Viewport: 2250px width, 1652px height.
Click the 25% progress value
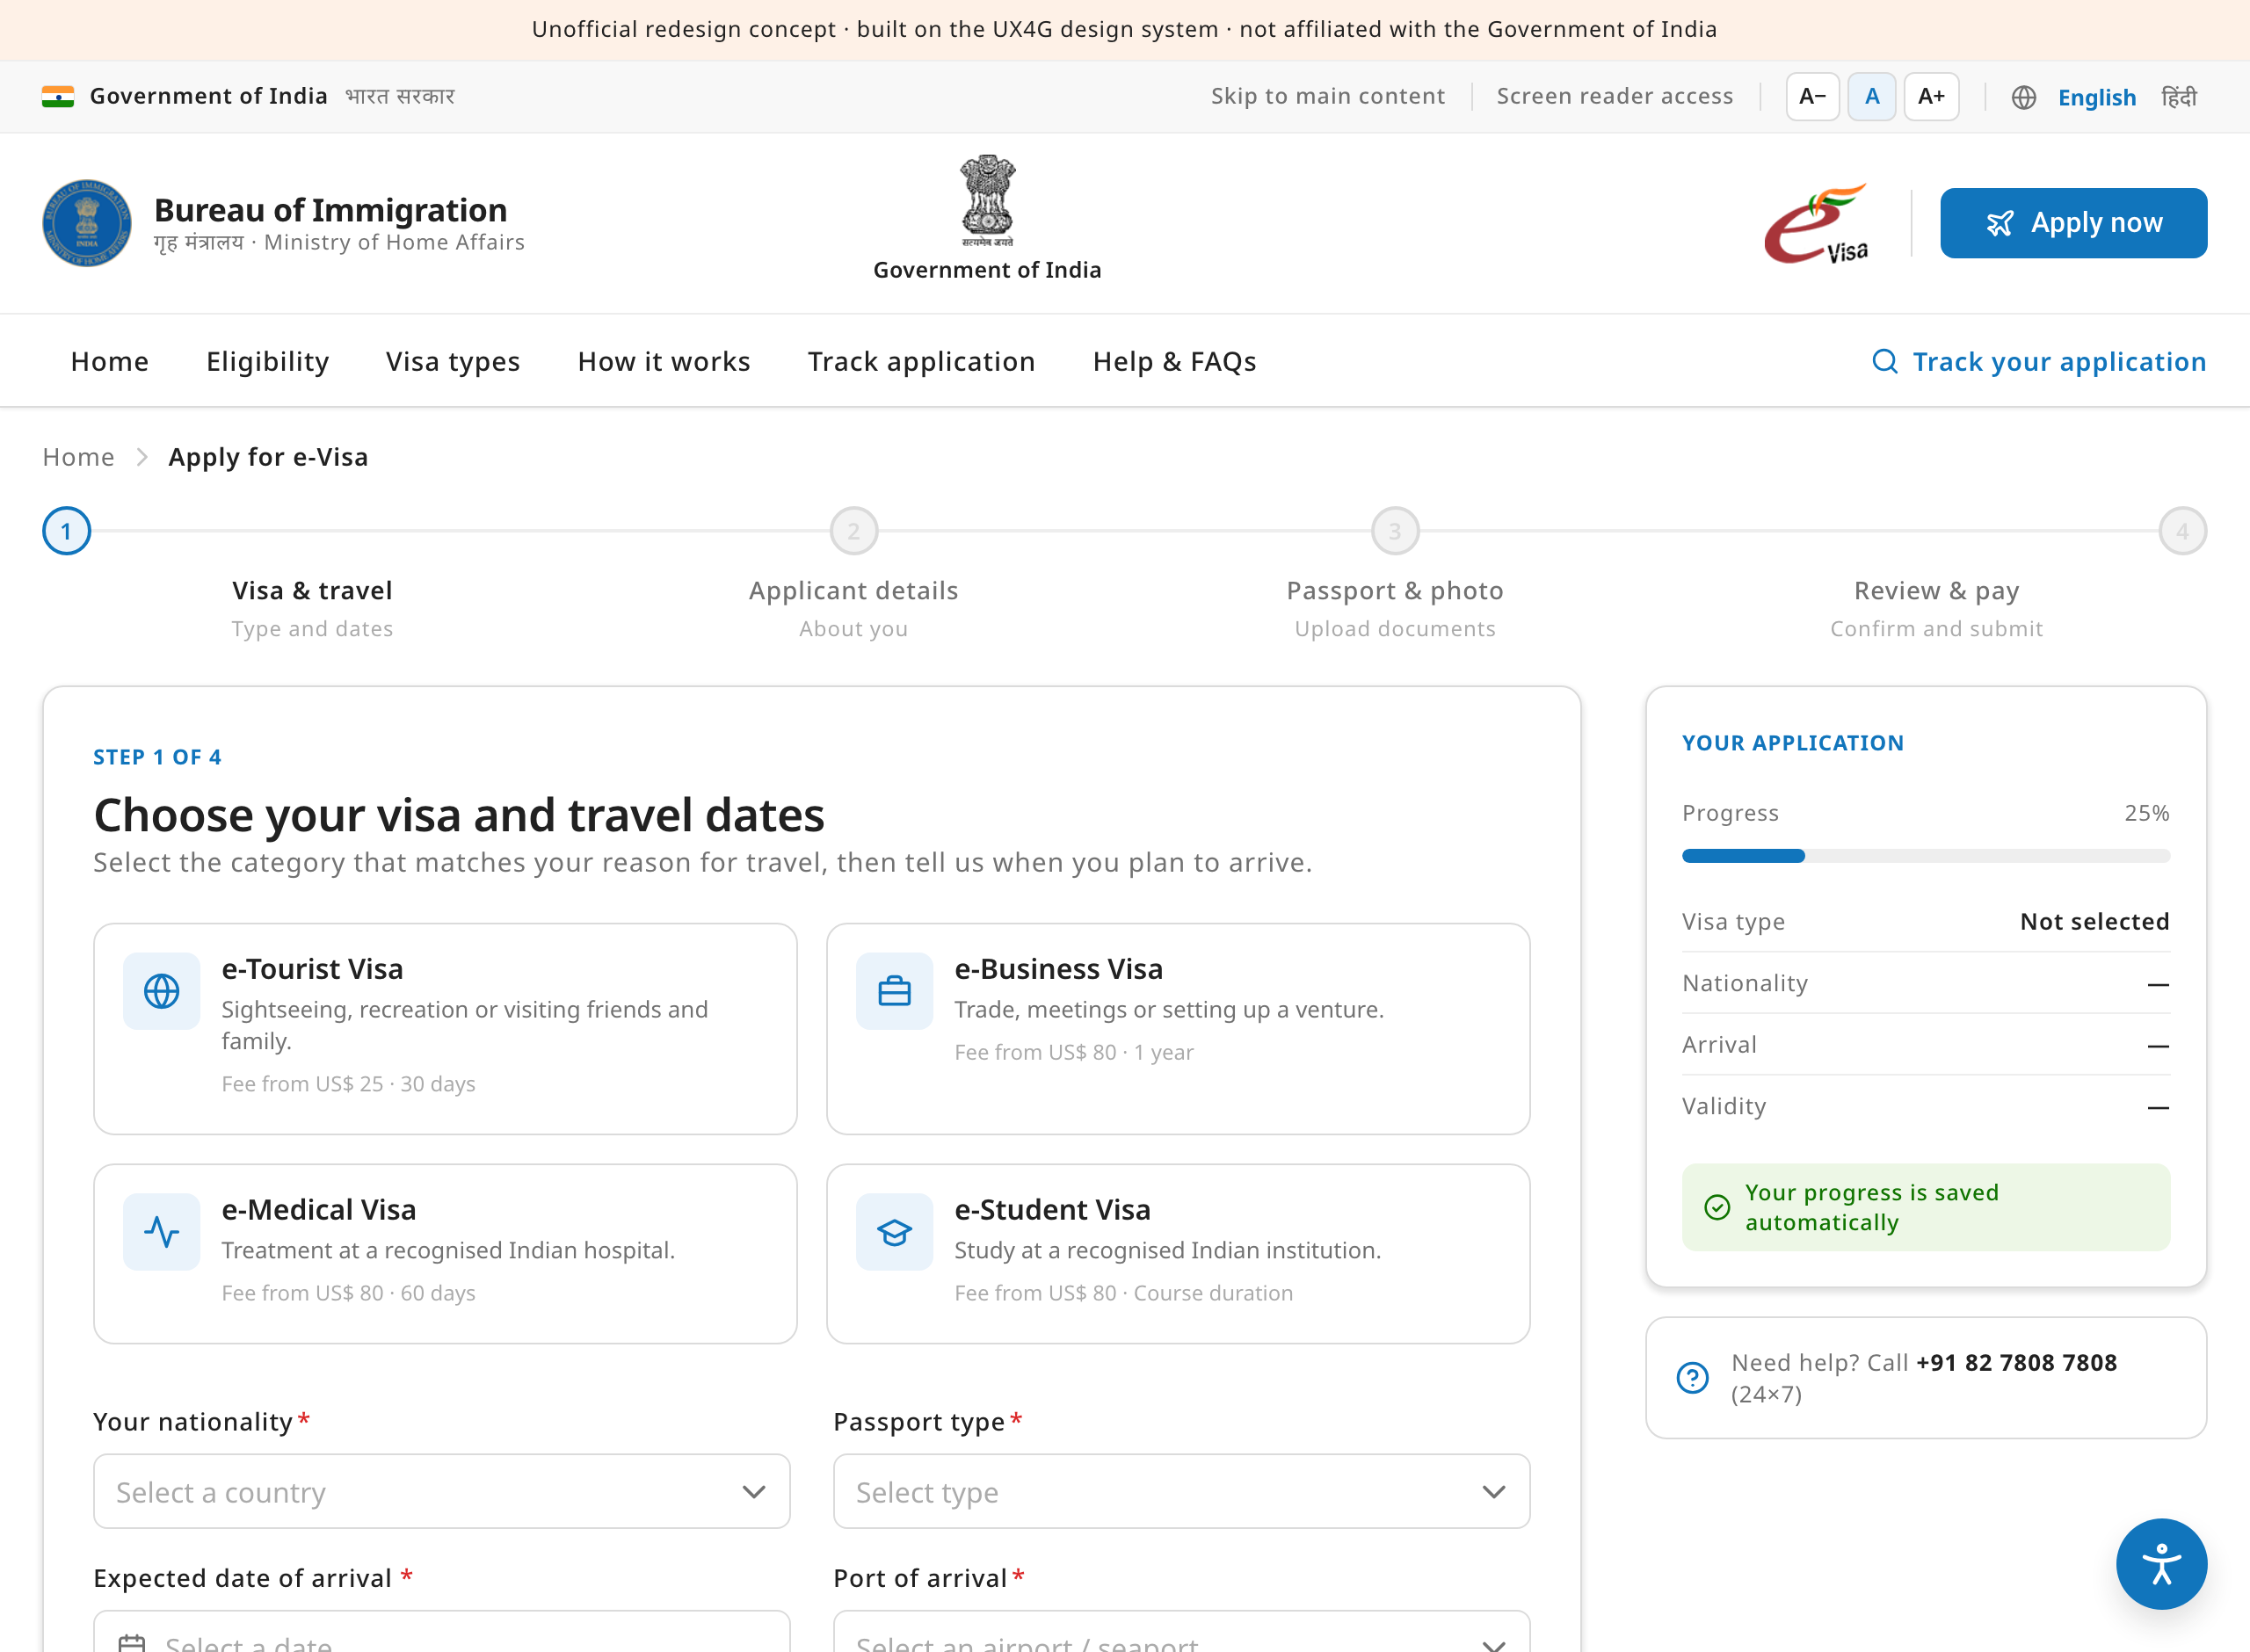pos(2146,813)
